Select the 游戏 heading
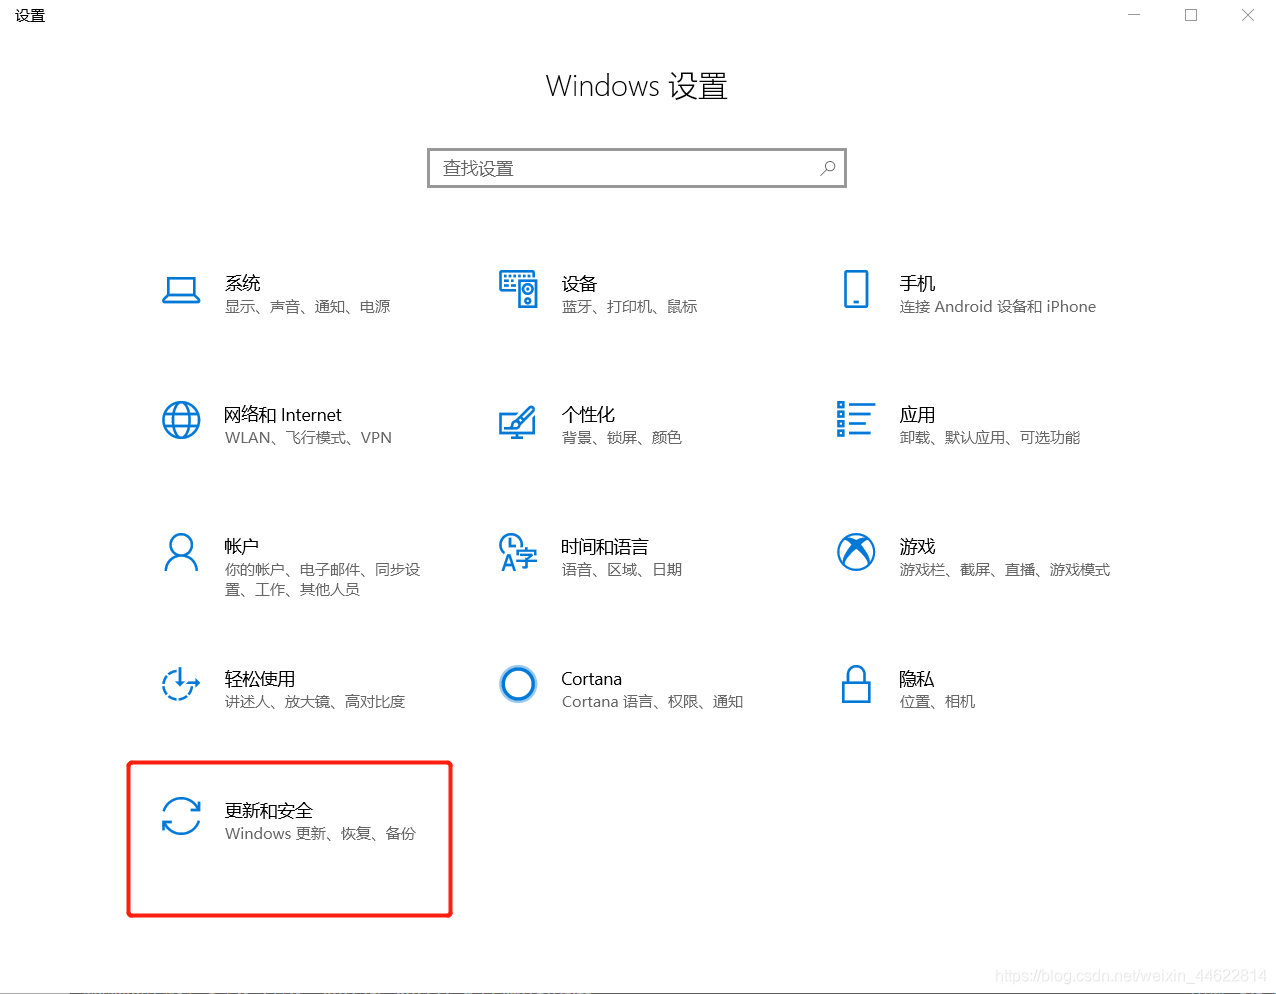This screenshot has width=1276, height=994. click(917, 546)
